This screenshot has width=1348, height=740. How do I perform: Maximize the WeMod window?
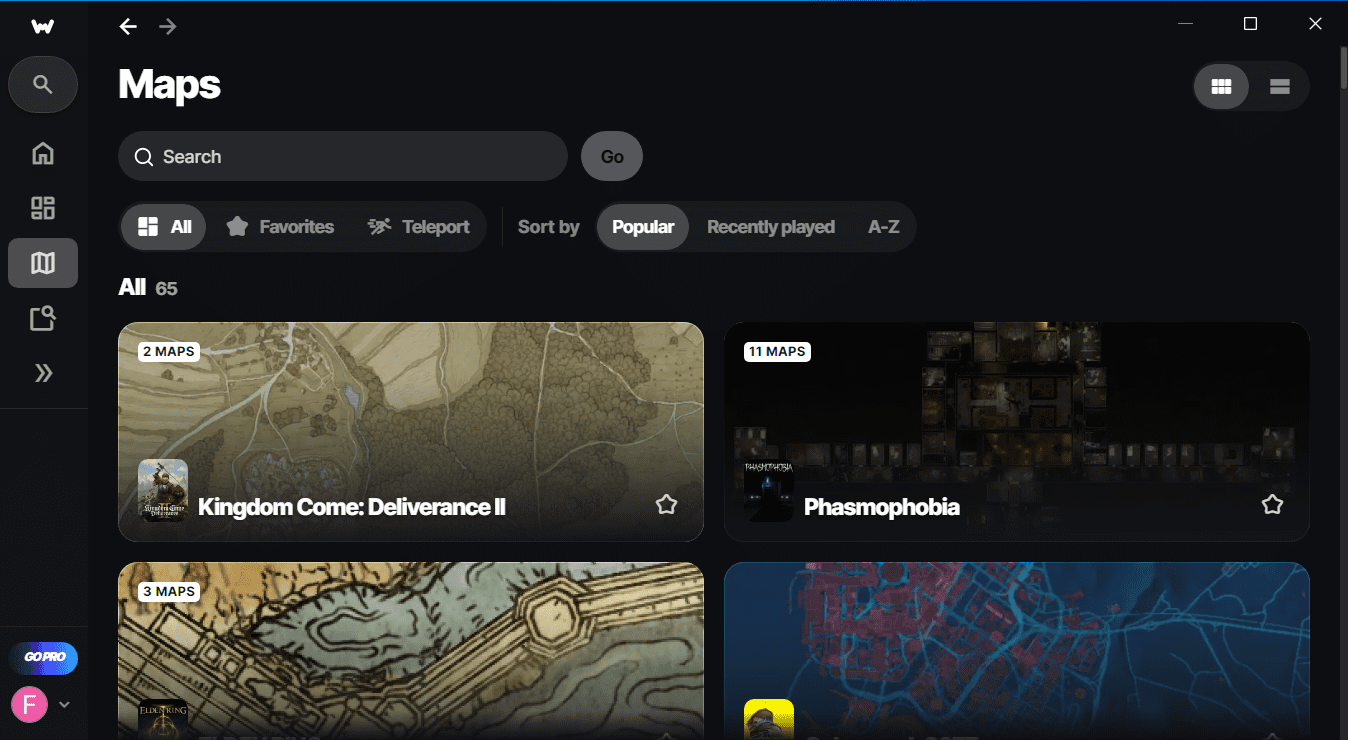[1250, 24]
